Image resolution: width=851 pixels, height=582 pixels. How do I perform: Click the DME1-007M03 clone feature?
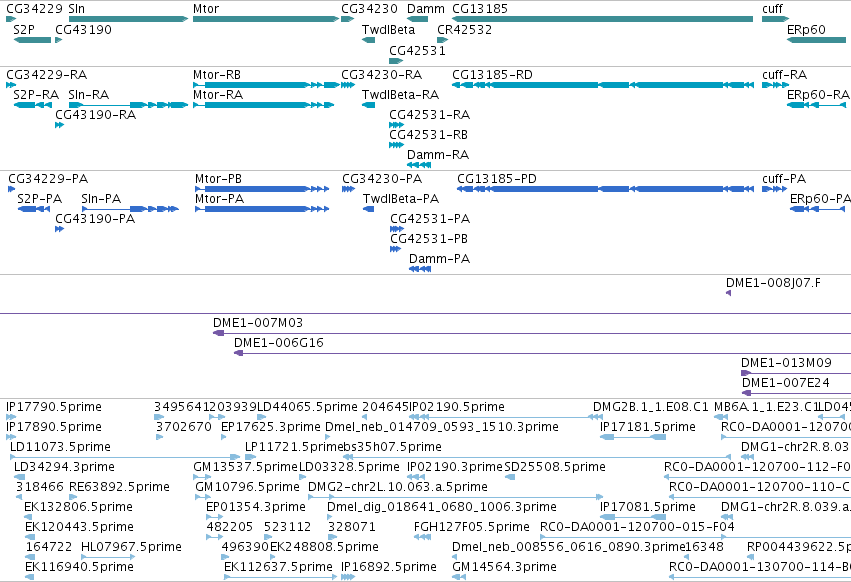tap(532, 333)
